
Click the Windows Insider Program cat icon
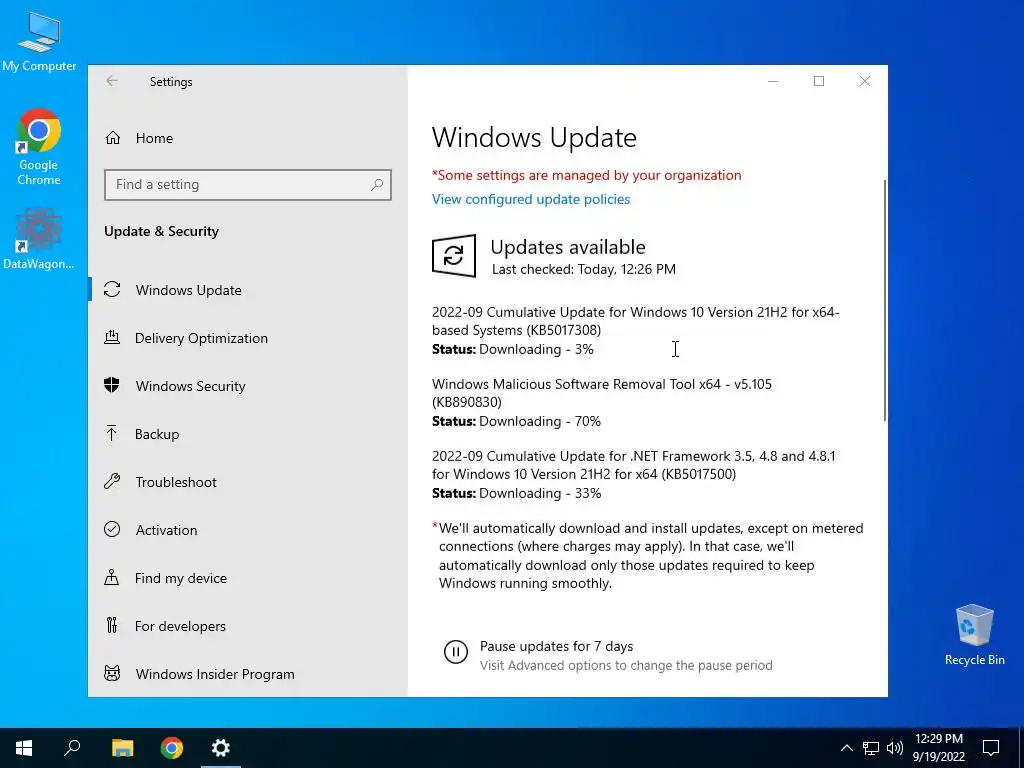tap(112, 673)
